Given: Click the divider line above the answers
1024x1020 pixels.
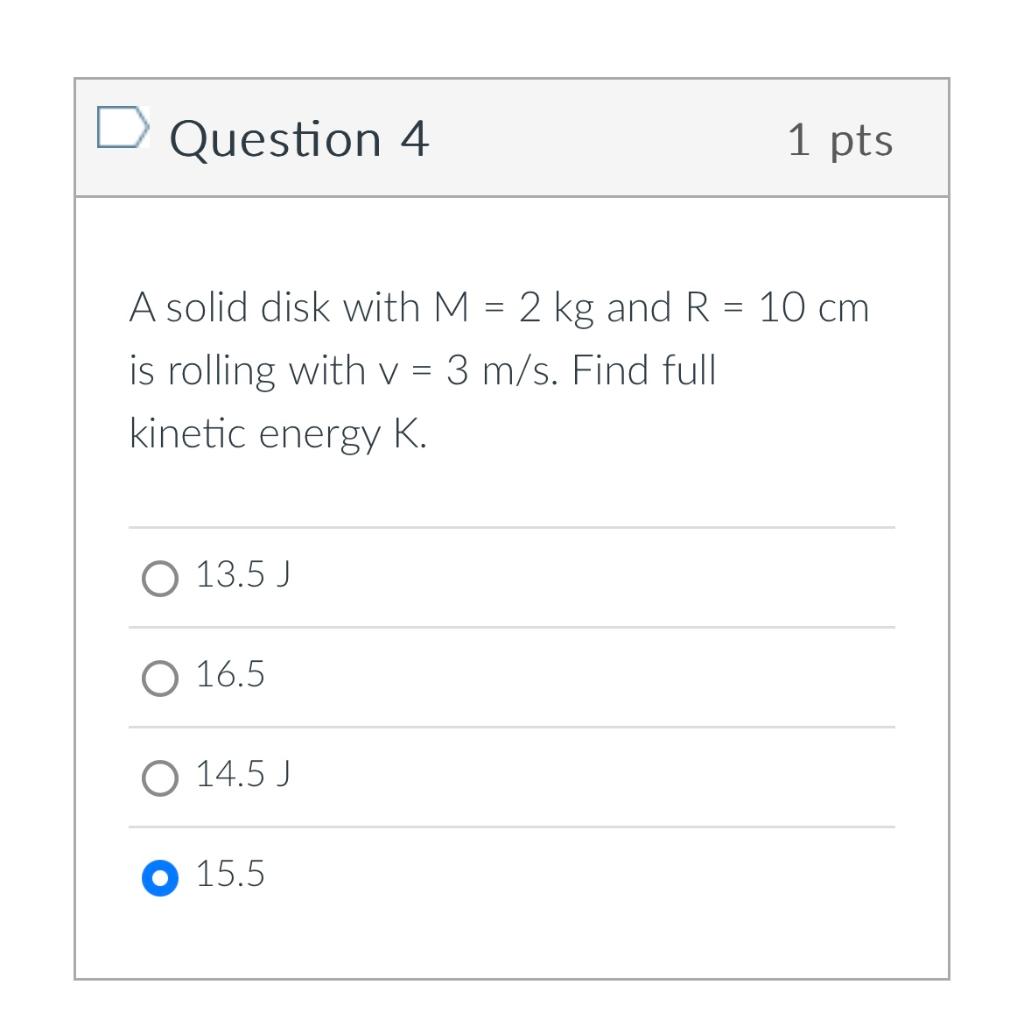Looking at the screenshot, I should (x=511, y=528).
